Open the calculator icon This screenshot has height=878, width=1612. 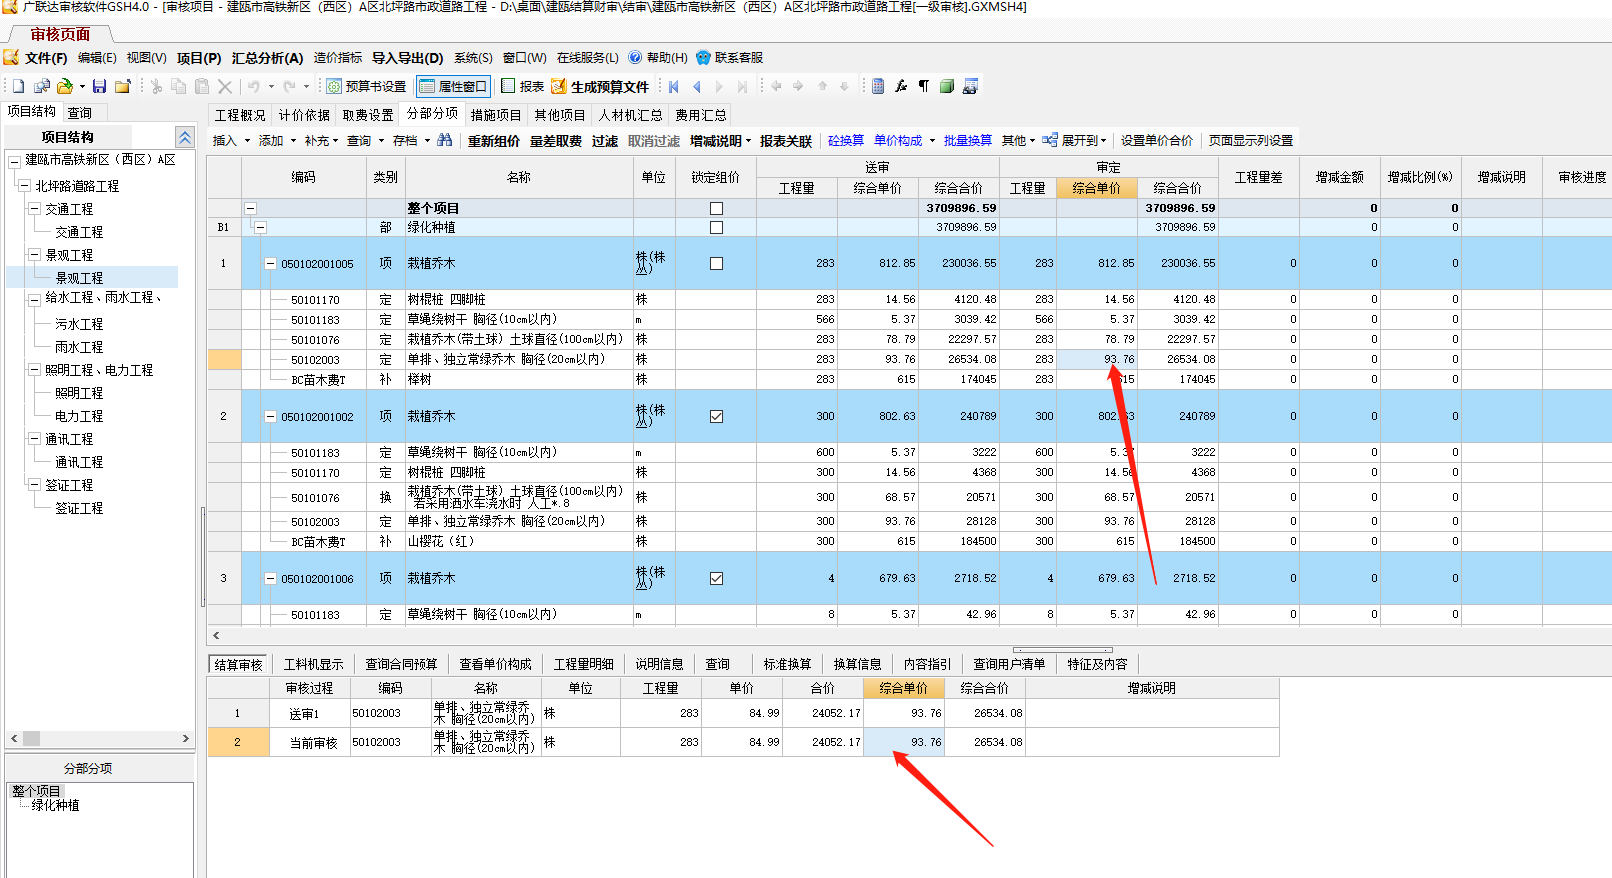tap(878, 86)
